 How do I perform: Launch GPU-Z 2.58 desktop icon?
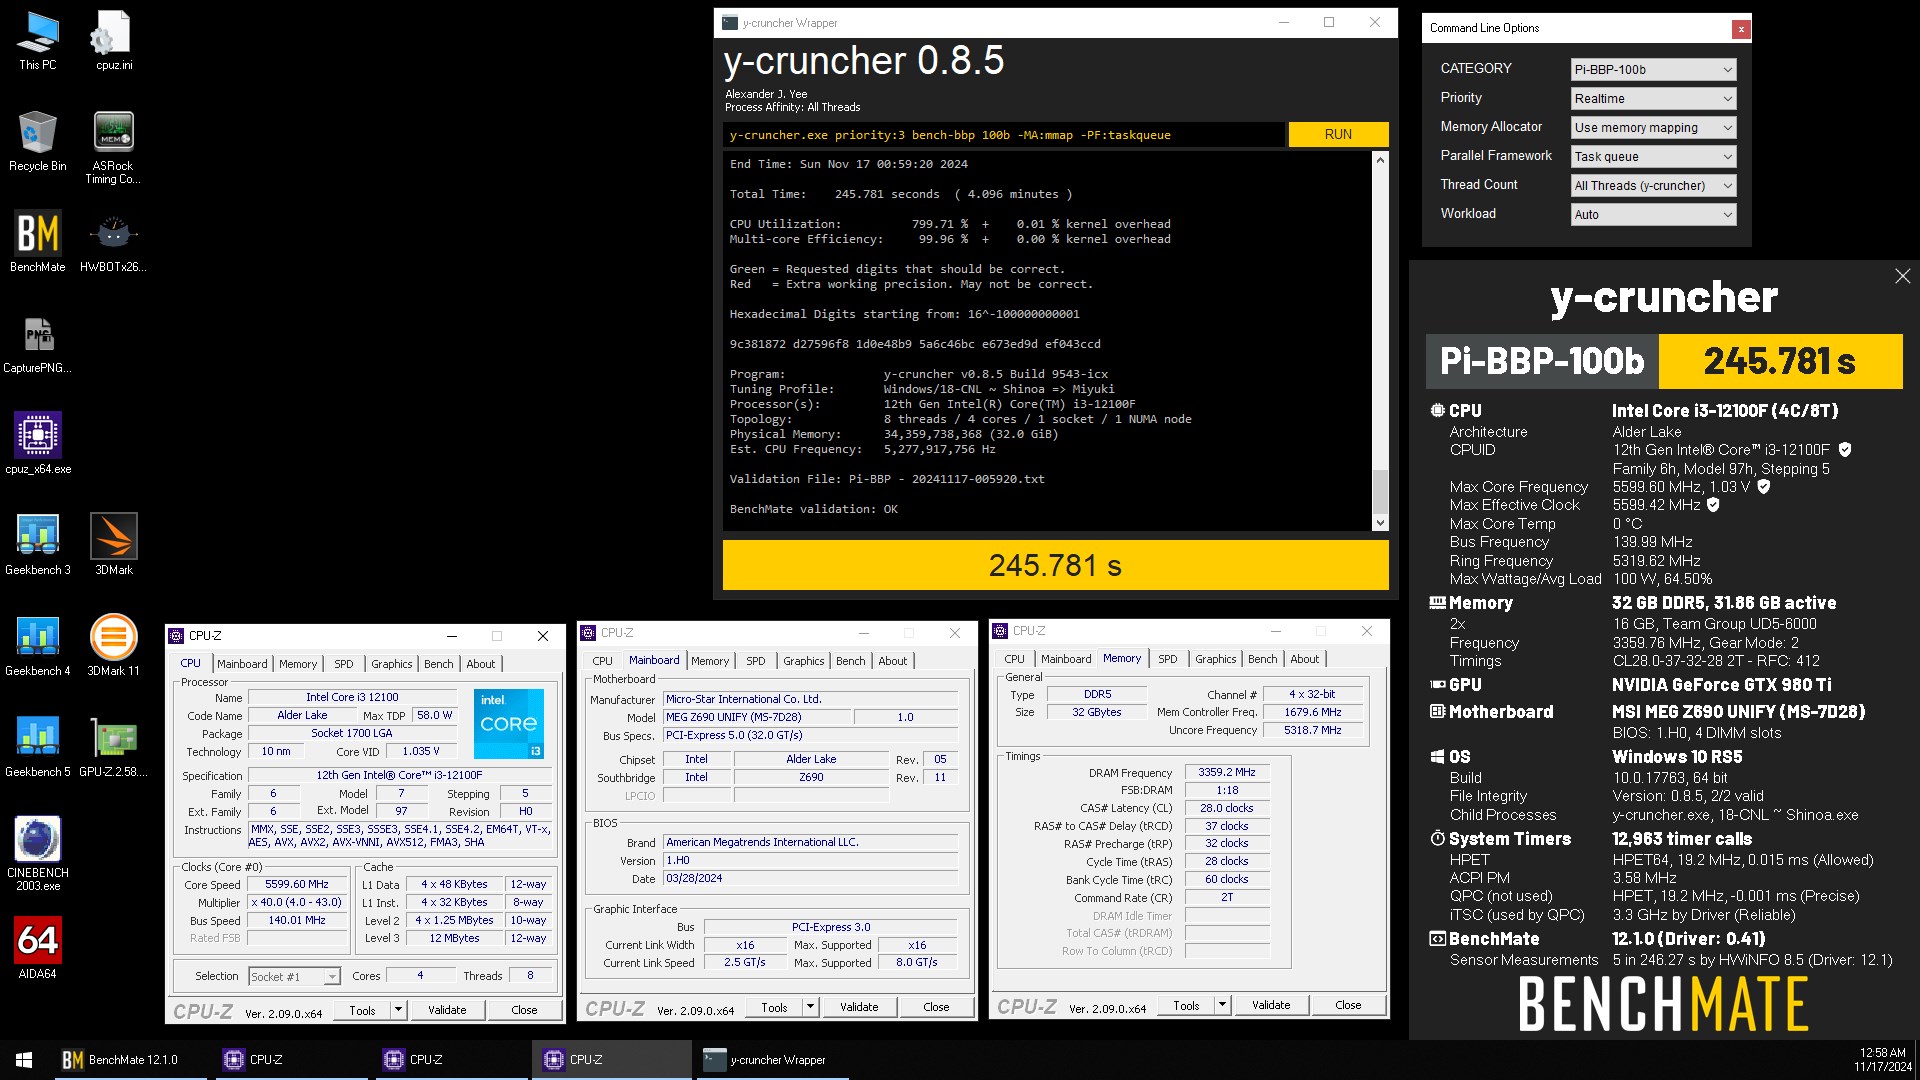click(113, 747)
